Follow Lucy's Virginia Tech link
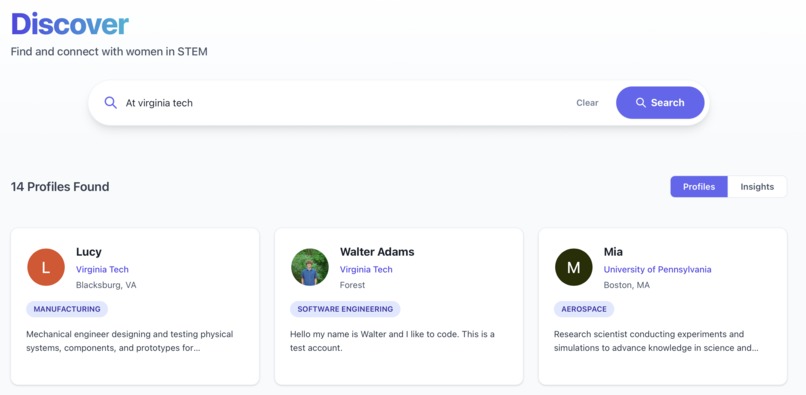This screenshot has width=806, height=395. pyautogui.click(x=102, y=270)
